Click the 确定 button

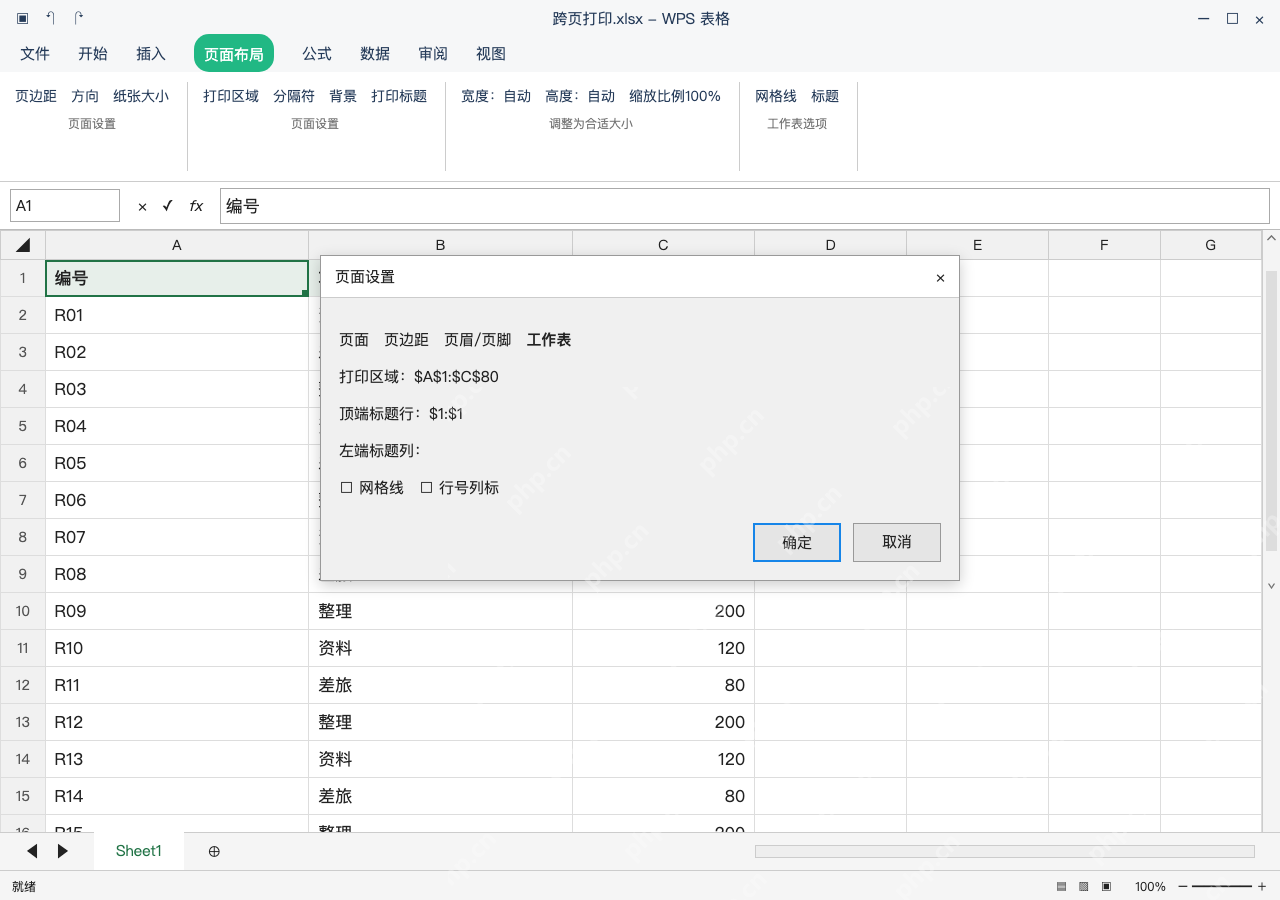tap(797, 542)
